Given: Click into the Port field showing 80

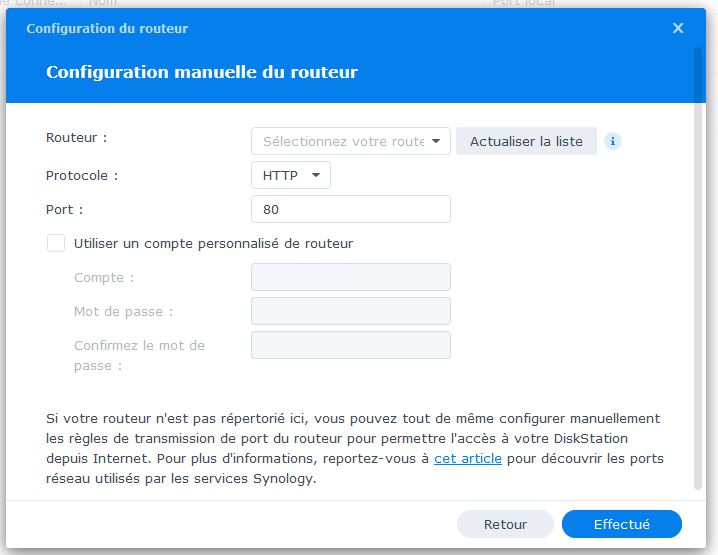Looking at the screenshot, I should click(x=350, y=209).
